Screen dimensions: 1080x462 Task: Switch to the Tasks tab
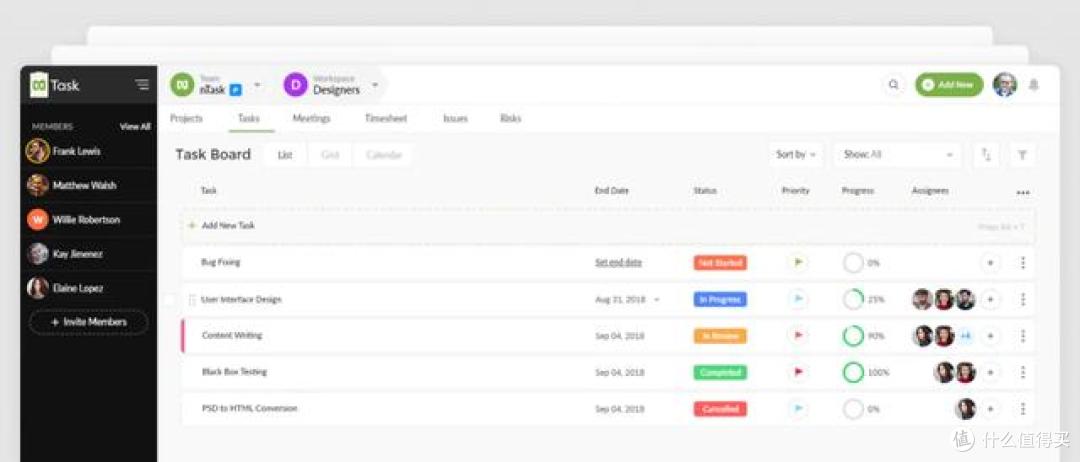coord(249,118)
